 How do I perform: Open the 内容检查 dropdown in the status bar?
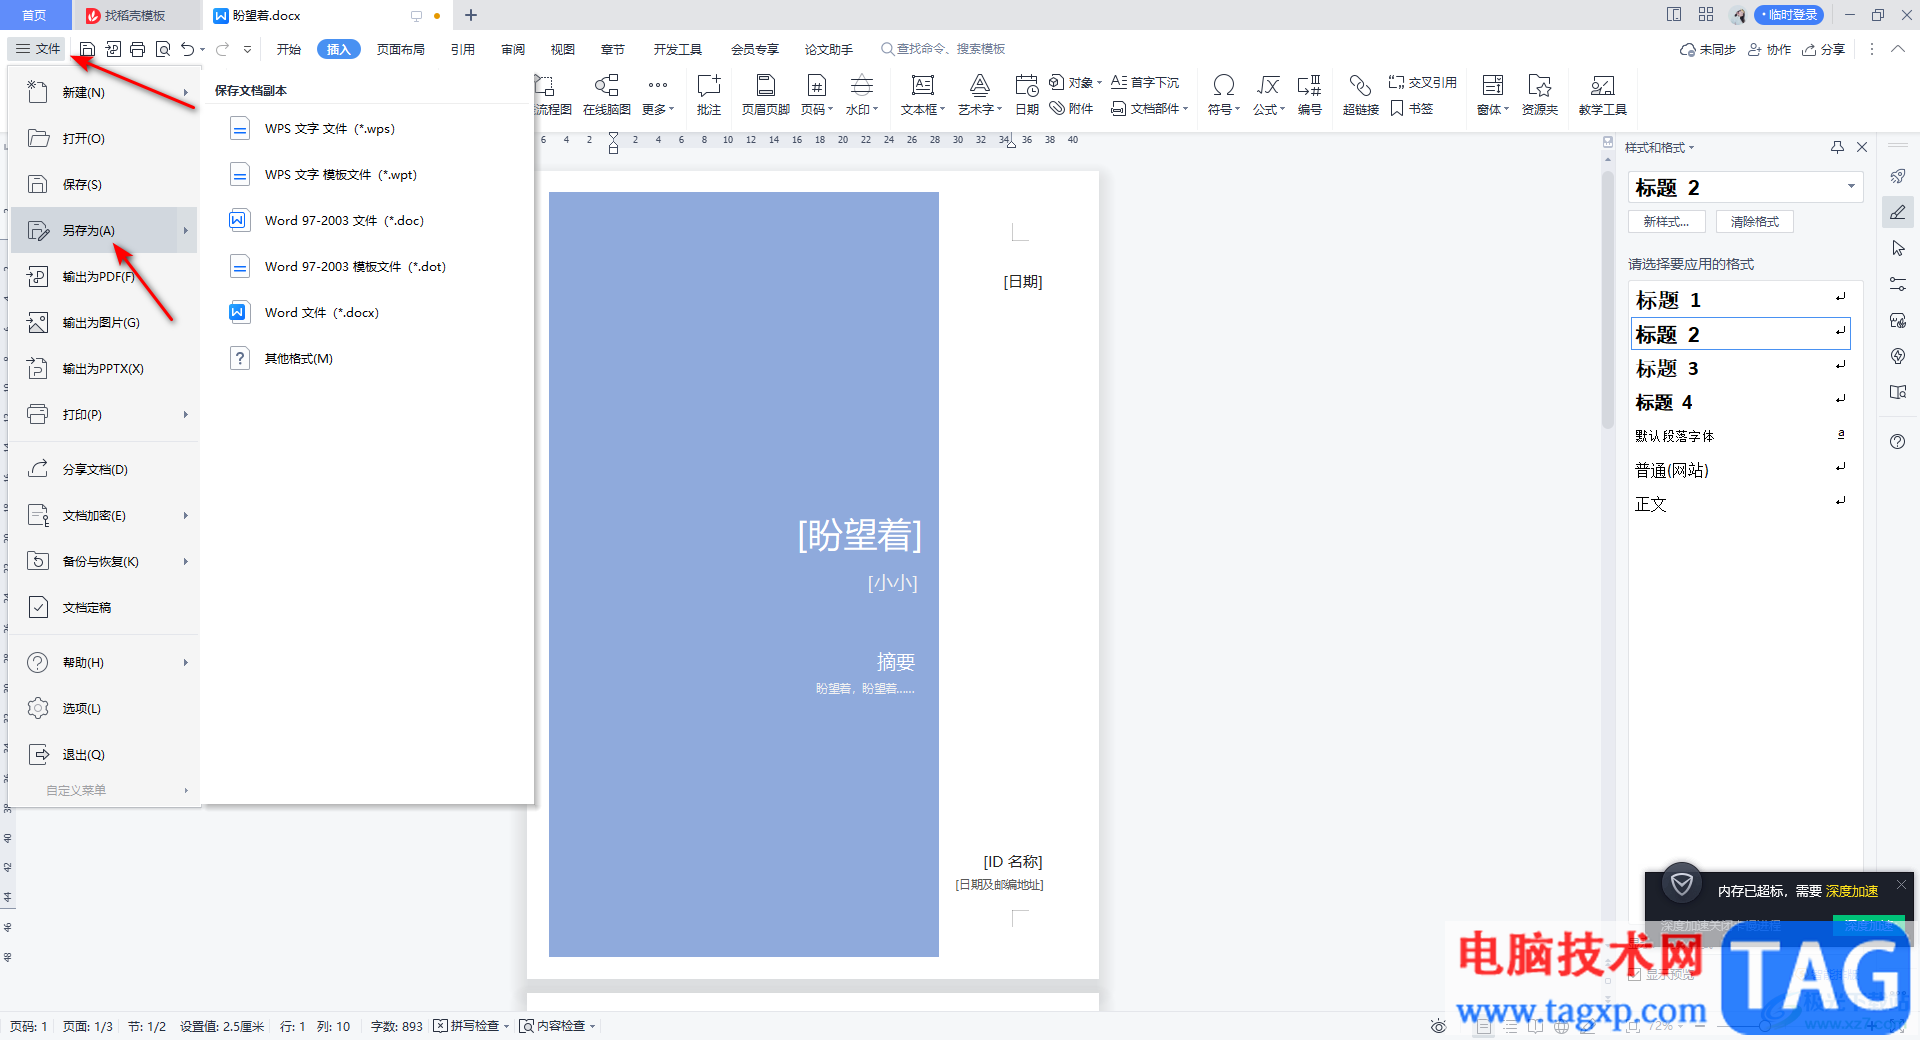(x=592, y=1026)
